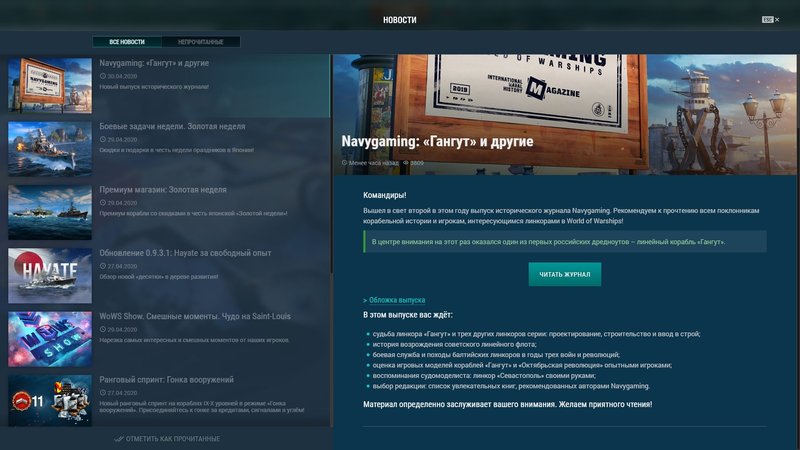The height and width of the screenshot is (450, 800).
Task: Click description Новый выпуск исторического журнала
Action: 154,87
